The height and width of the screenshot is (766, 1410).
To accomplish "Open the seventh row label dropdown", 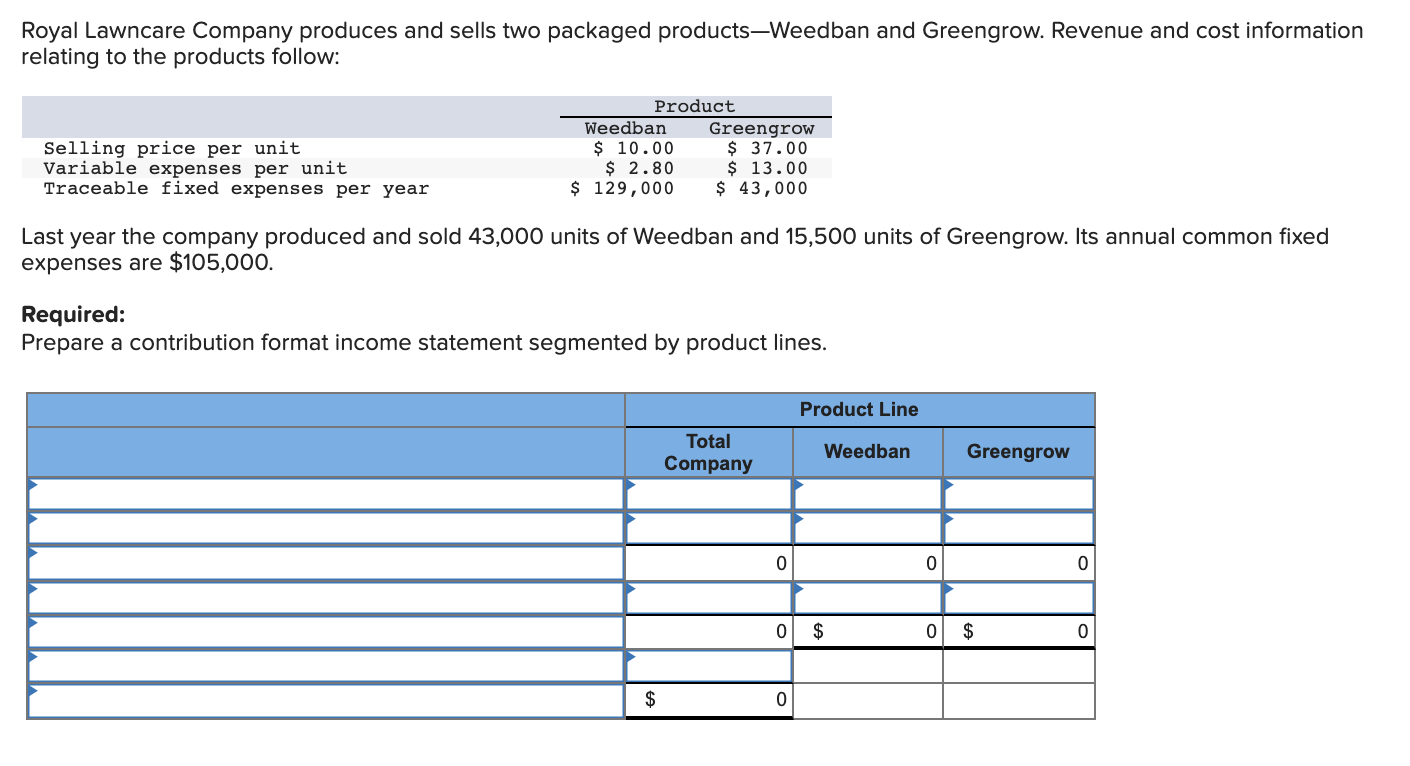I will coord(326,701).
